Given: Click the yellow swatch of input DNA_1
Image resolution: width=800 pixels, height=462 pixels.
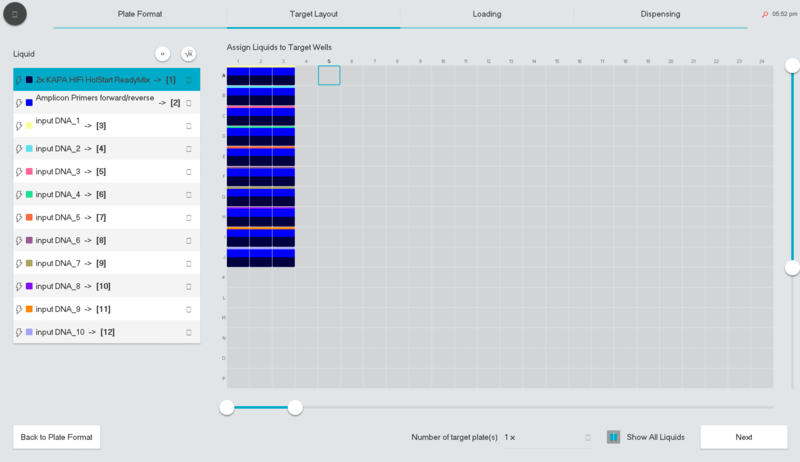Looking at the screenshot, I should point(29,125).
